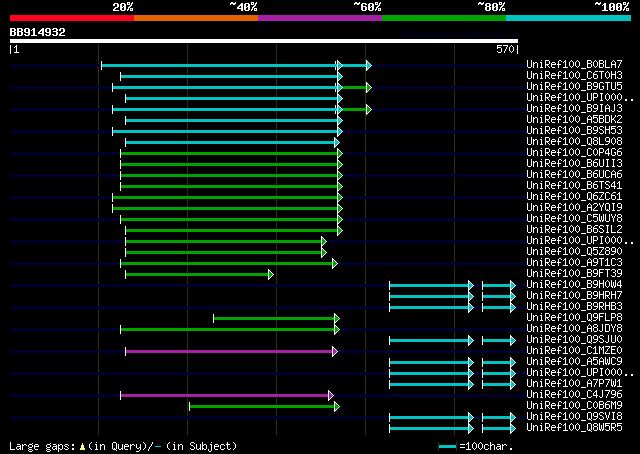This screenshot has width=640, height=454.
Task: Open hit UniRef100_Q9SJU0
Action: pyautogui.click(x=574, y=340)
